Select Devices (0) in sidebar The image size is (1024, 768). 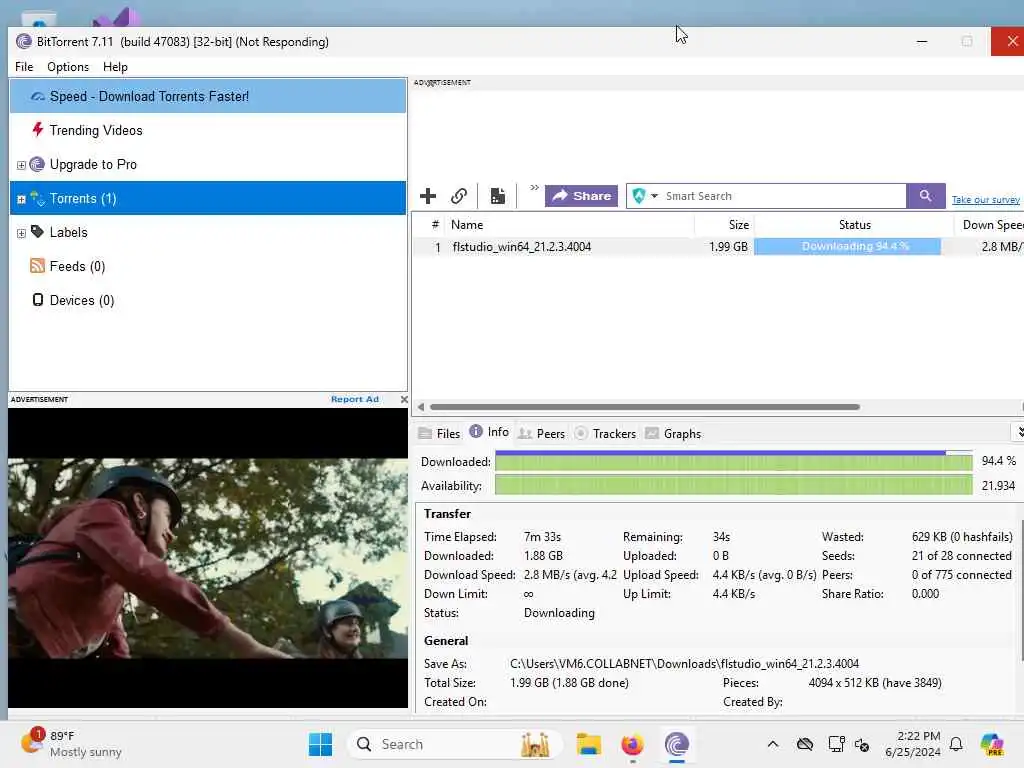click(208, 300)
